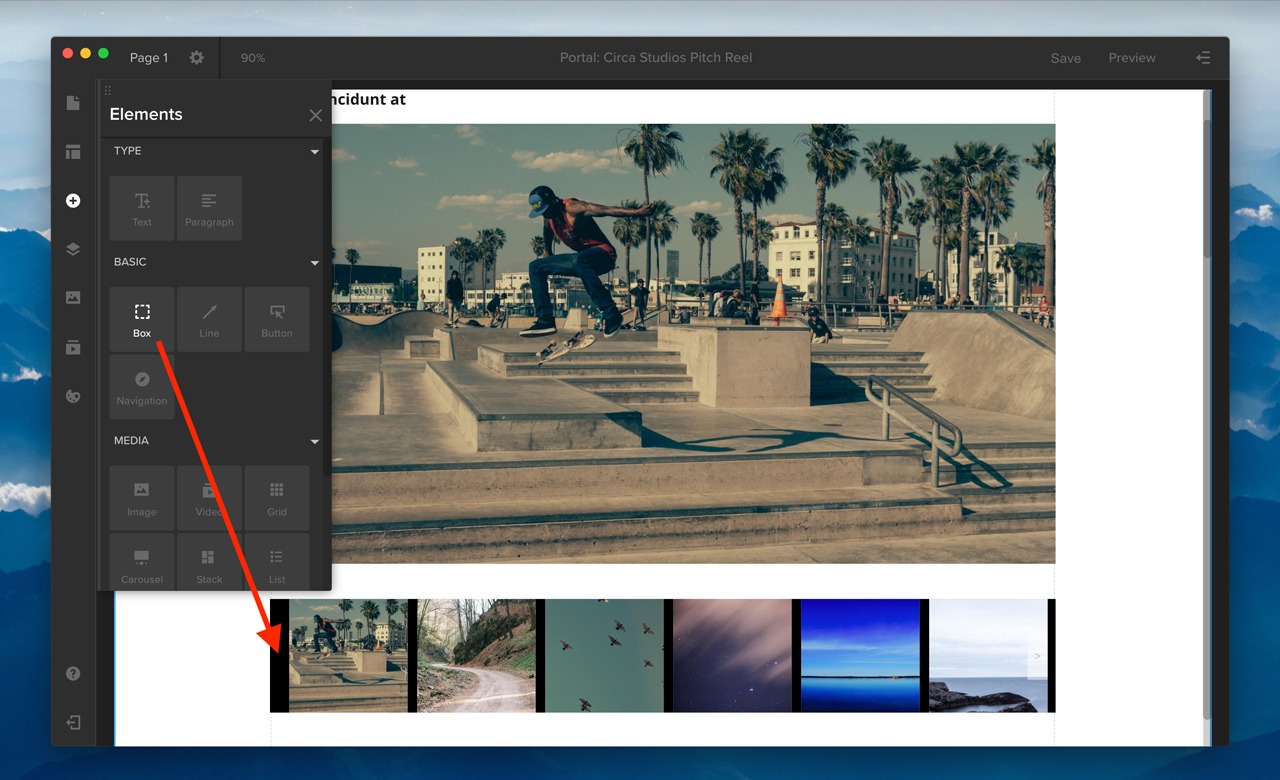The width and height of the screenshot is (1280, 780).
Task: Select the dirt road carousel thumbnail
Action: coord(476,656)
